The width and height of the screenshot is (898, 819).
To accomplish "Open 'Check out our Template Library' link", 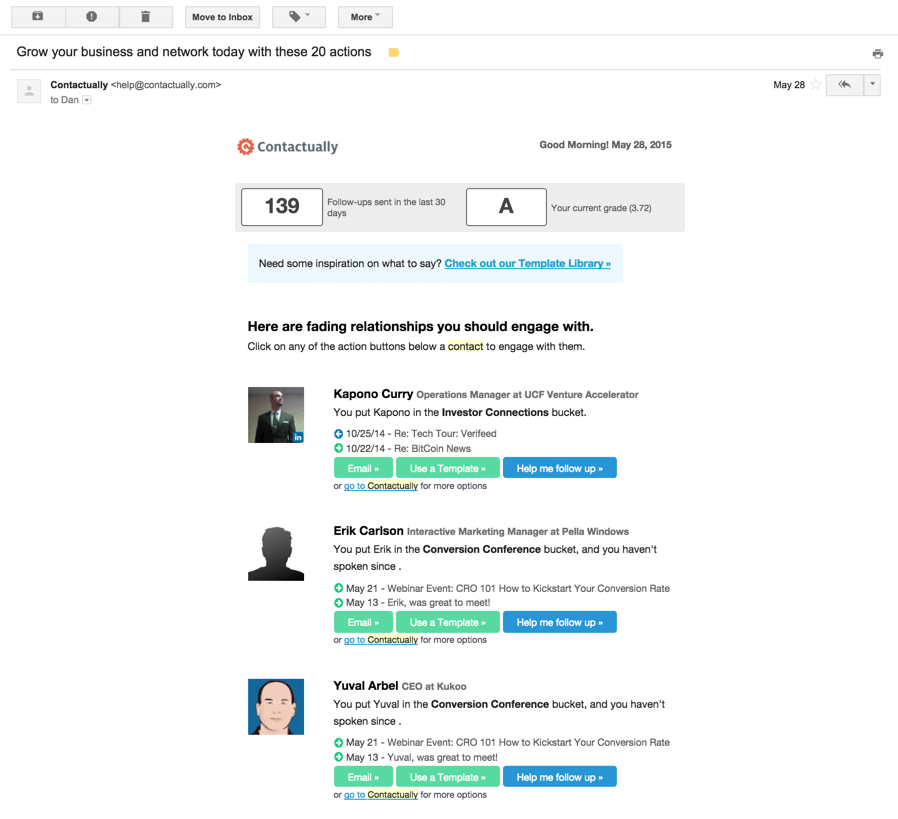I will click(527, 263).
